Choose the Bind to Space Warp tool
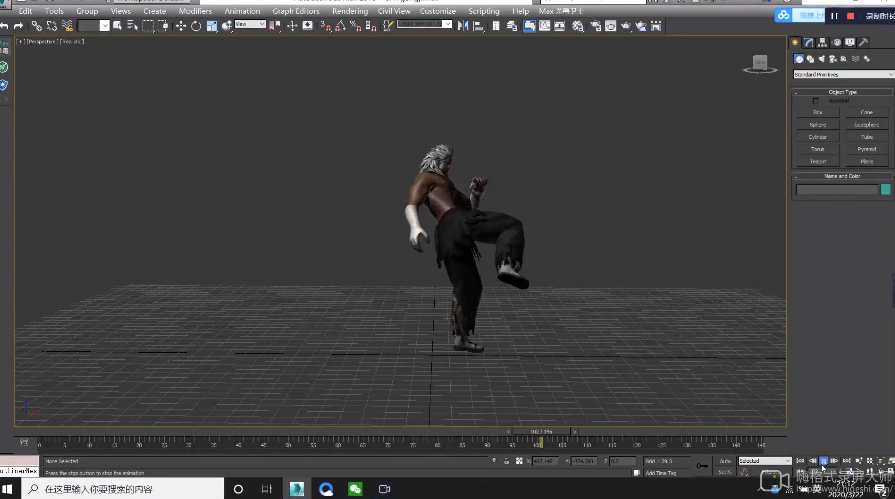Viewport: 895px width, 499px height. pos(67,26)
